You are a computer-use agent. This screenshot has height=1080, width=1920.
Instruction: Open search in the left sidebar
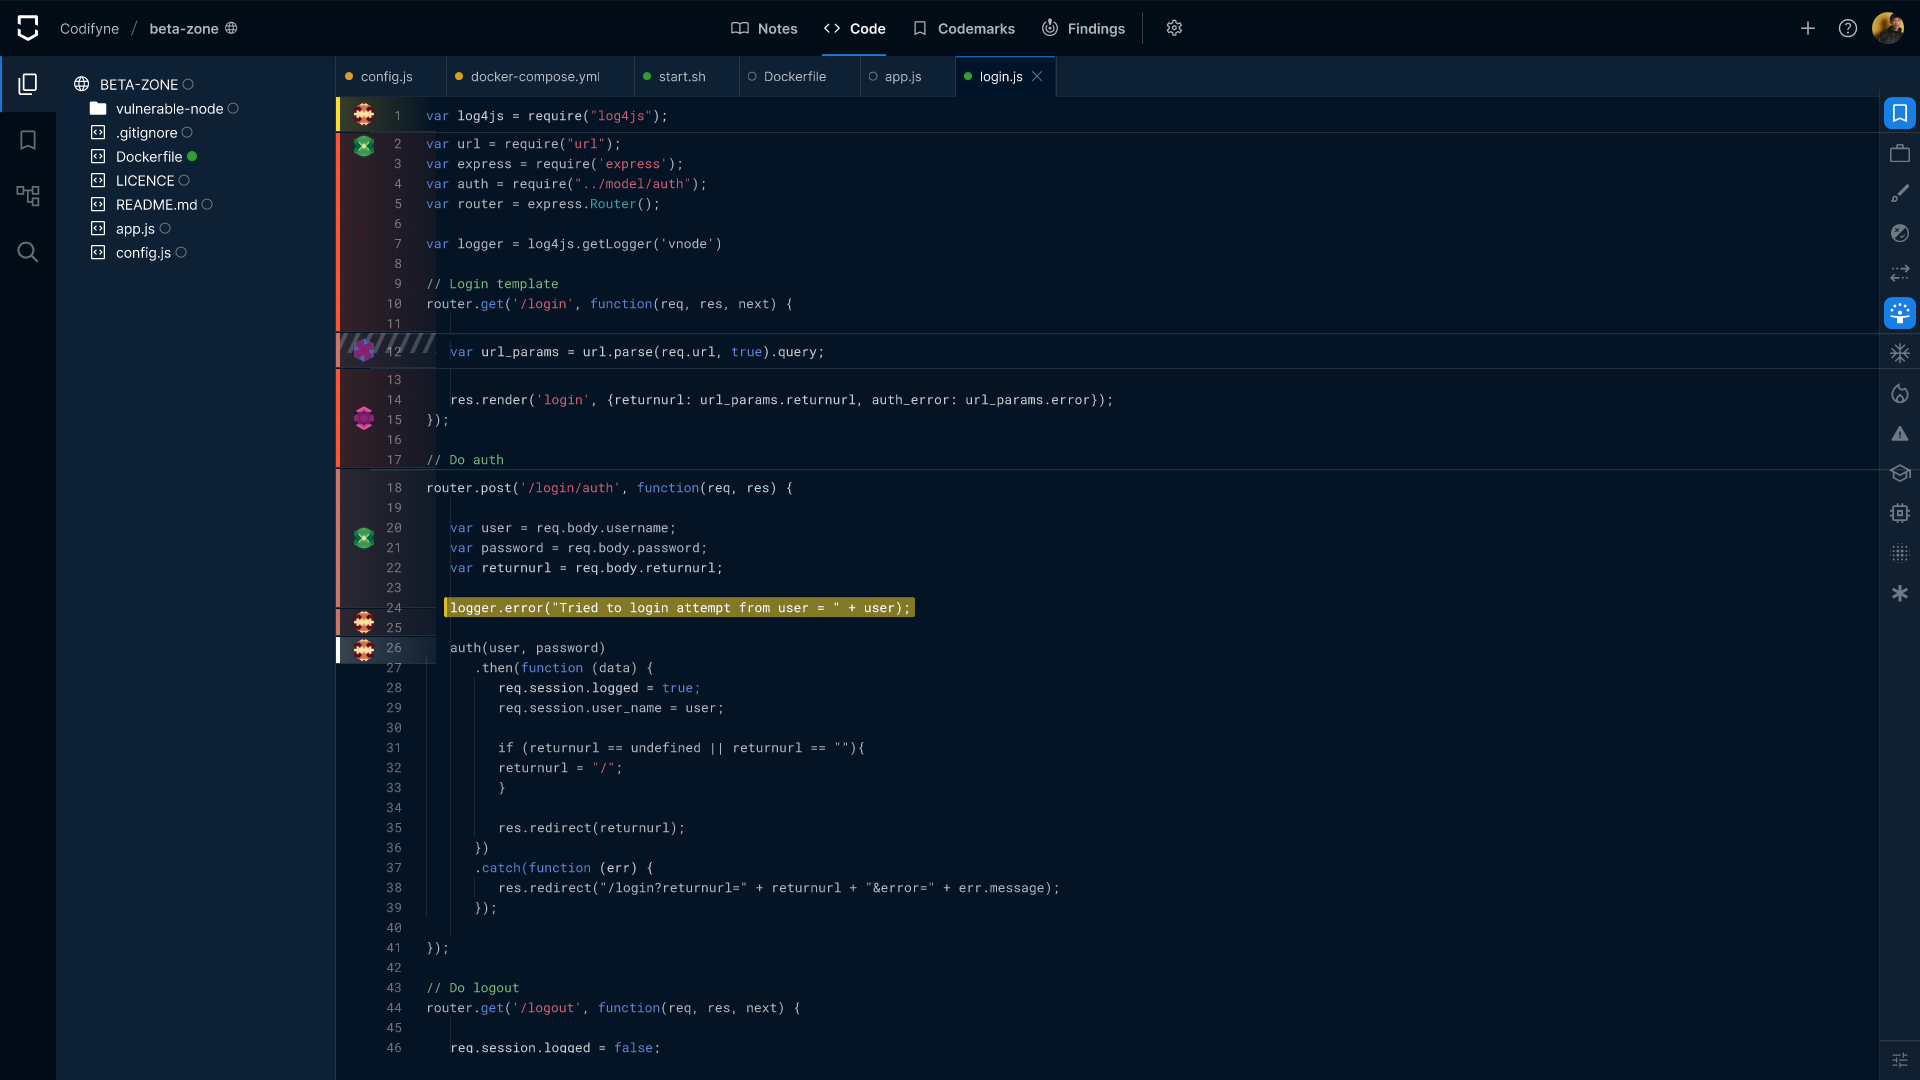(28, 252)
